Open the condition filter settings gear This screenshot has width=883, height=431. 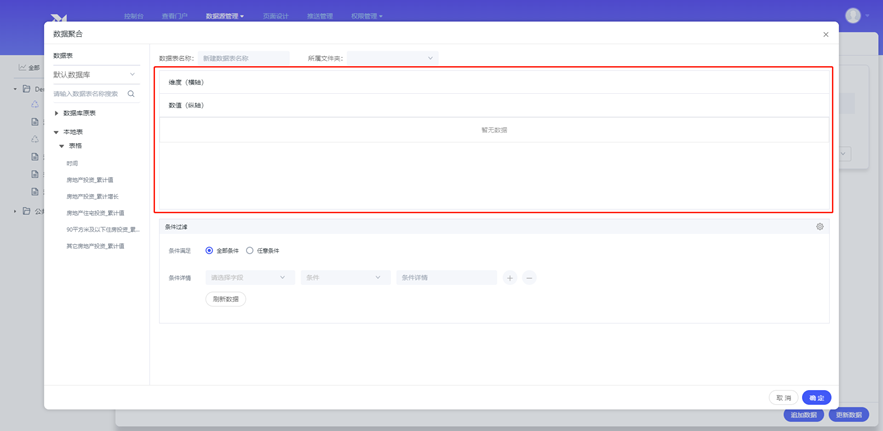pyautogui.click(x=820, y=227)
